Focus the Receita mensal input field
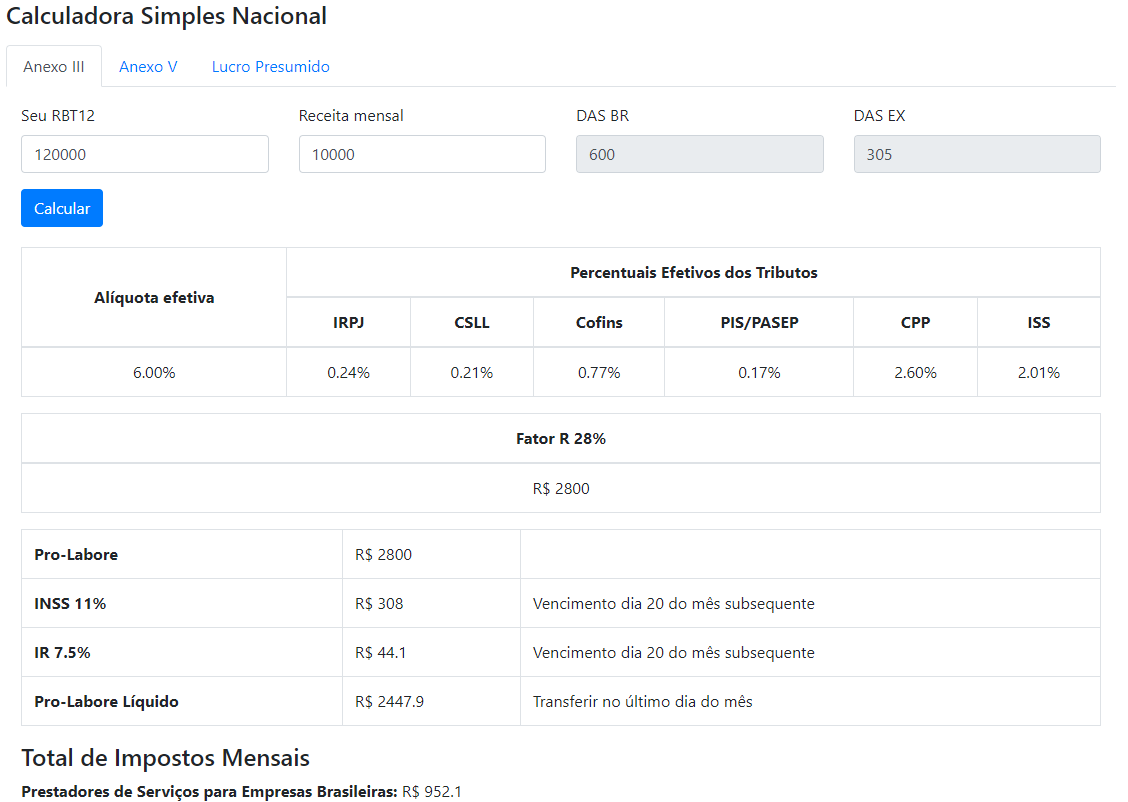This screenshot has height=802, width=1128. pyautogui.click(x=422, y=154)
